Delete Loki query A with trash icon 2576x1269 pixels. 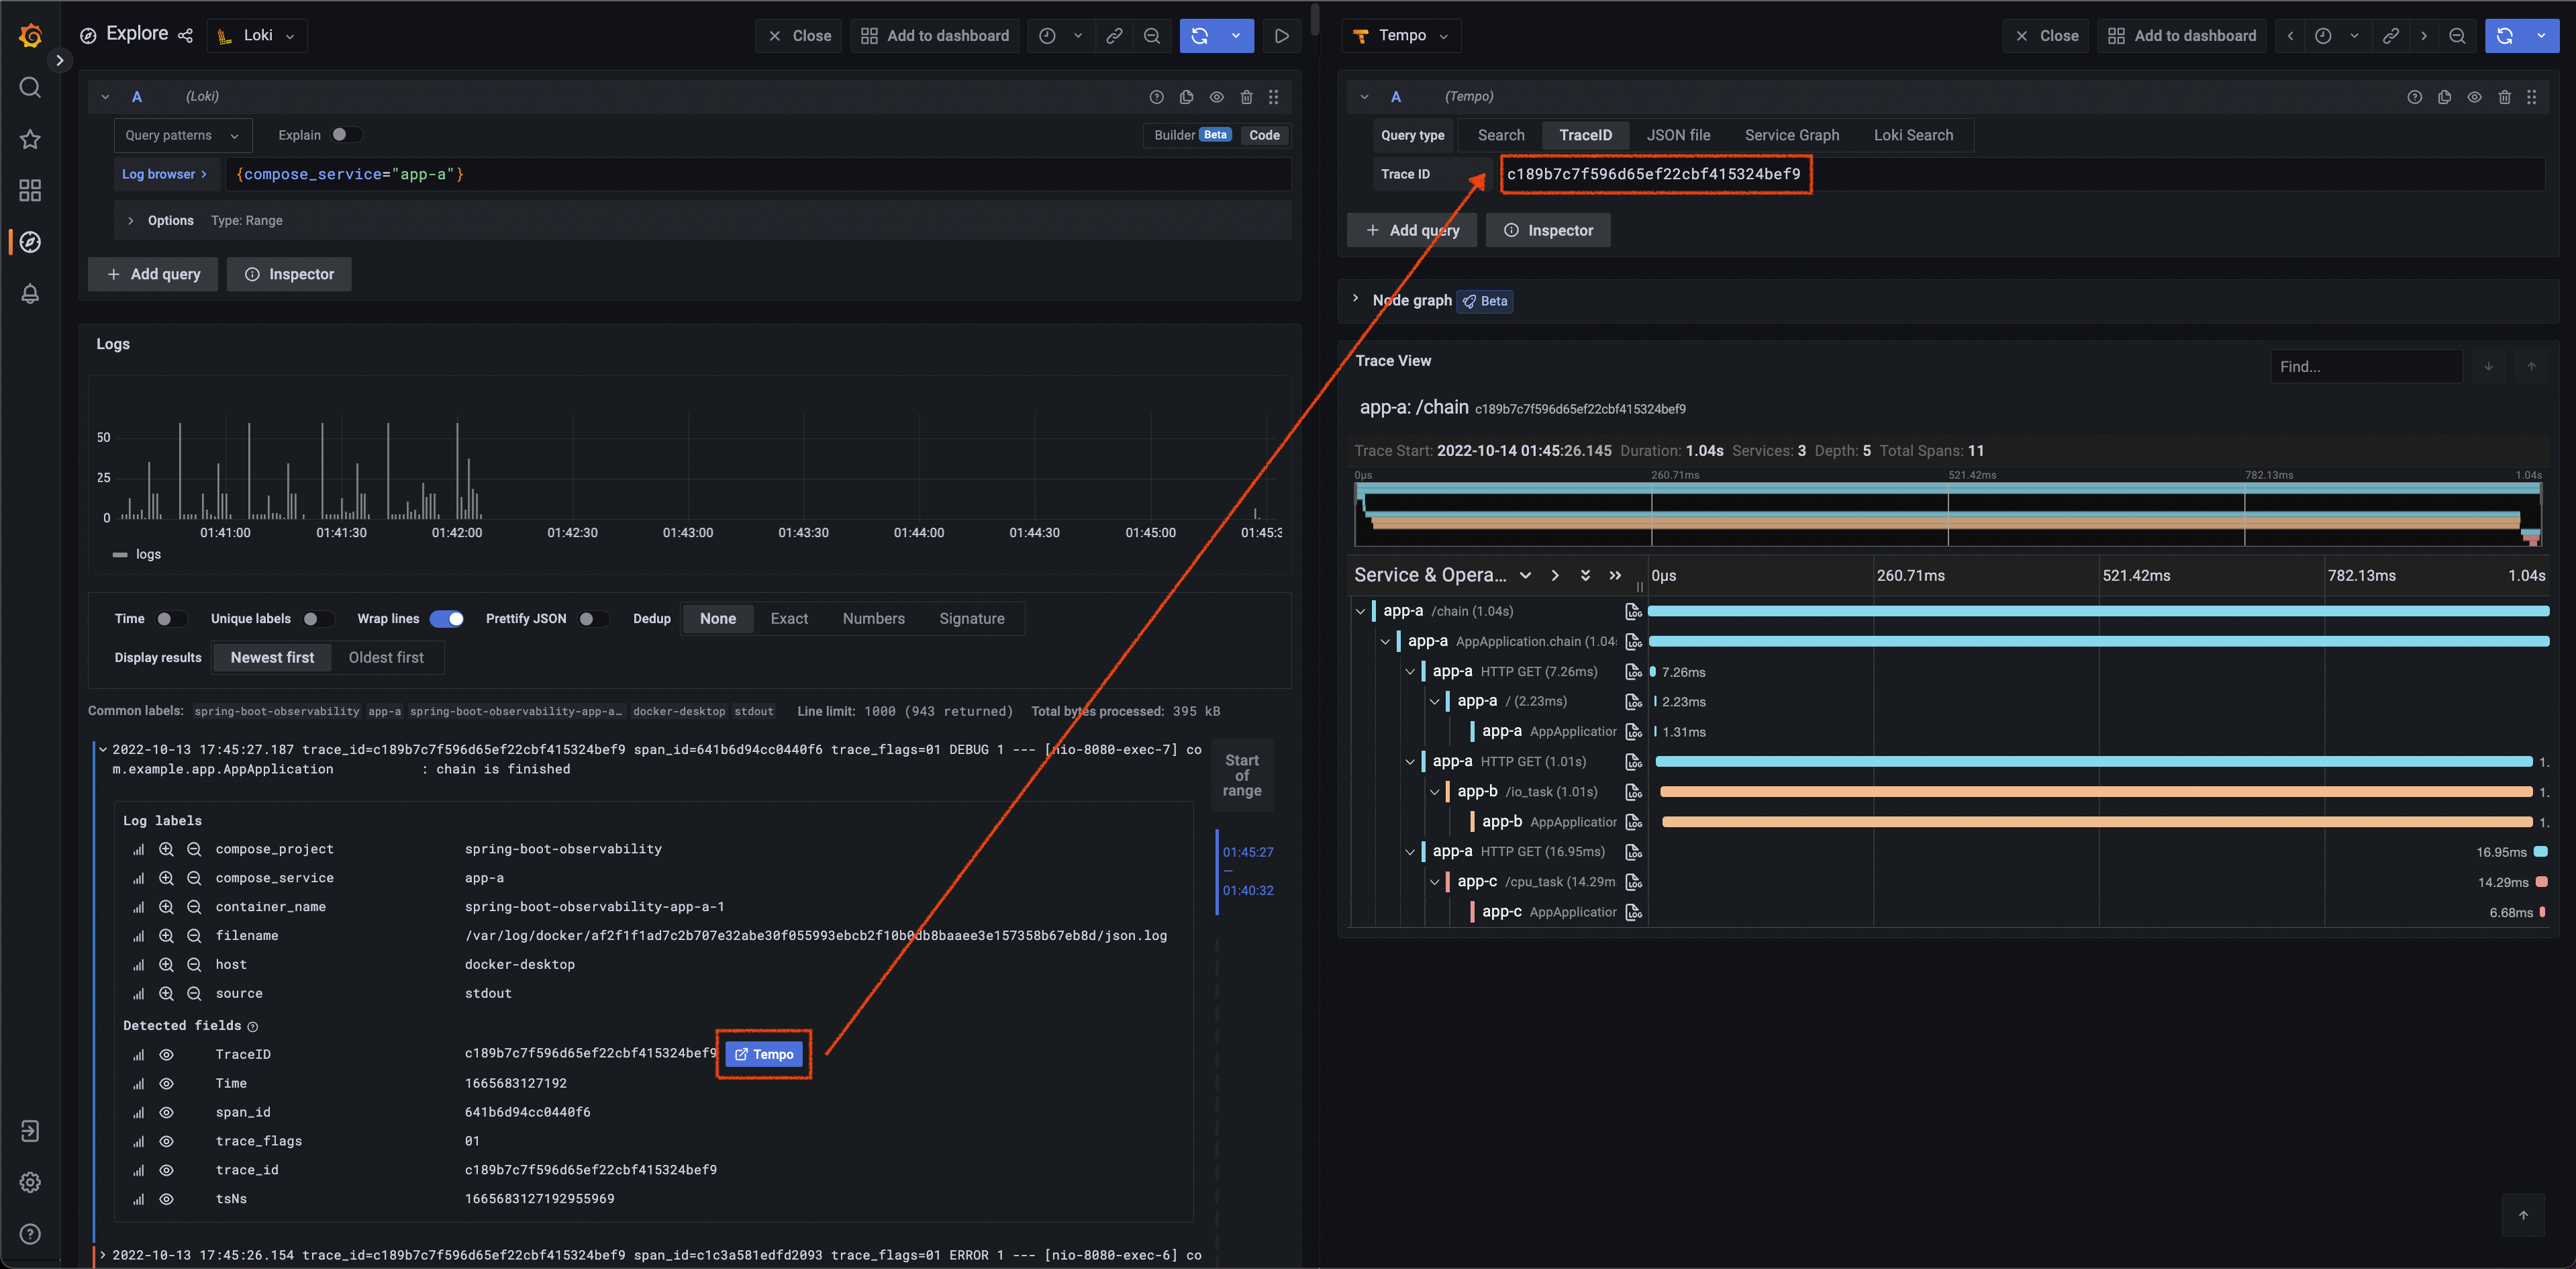(x=1246, y=97)
